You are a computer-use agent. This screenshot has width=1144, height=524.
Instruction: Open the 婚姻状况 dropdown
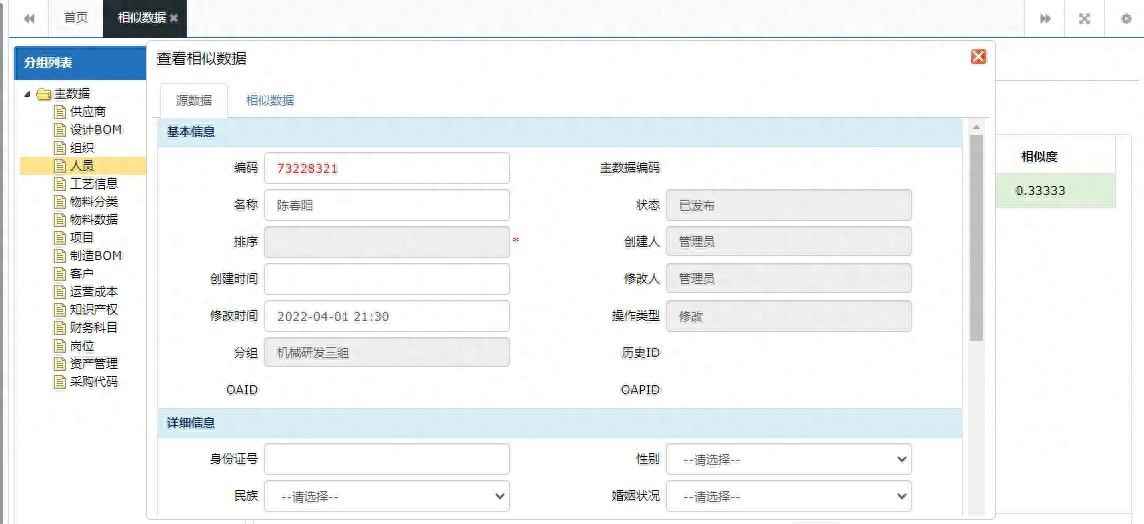tap(789, 496)
